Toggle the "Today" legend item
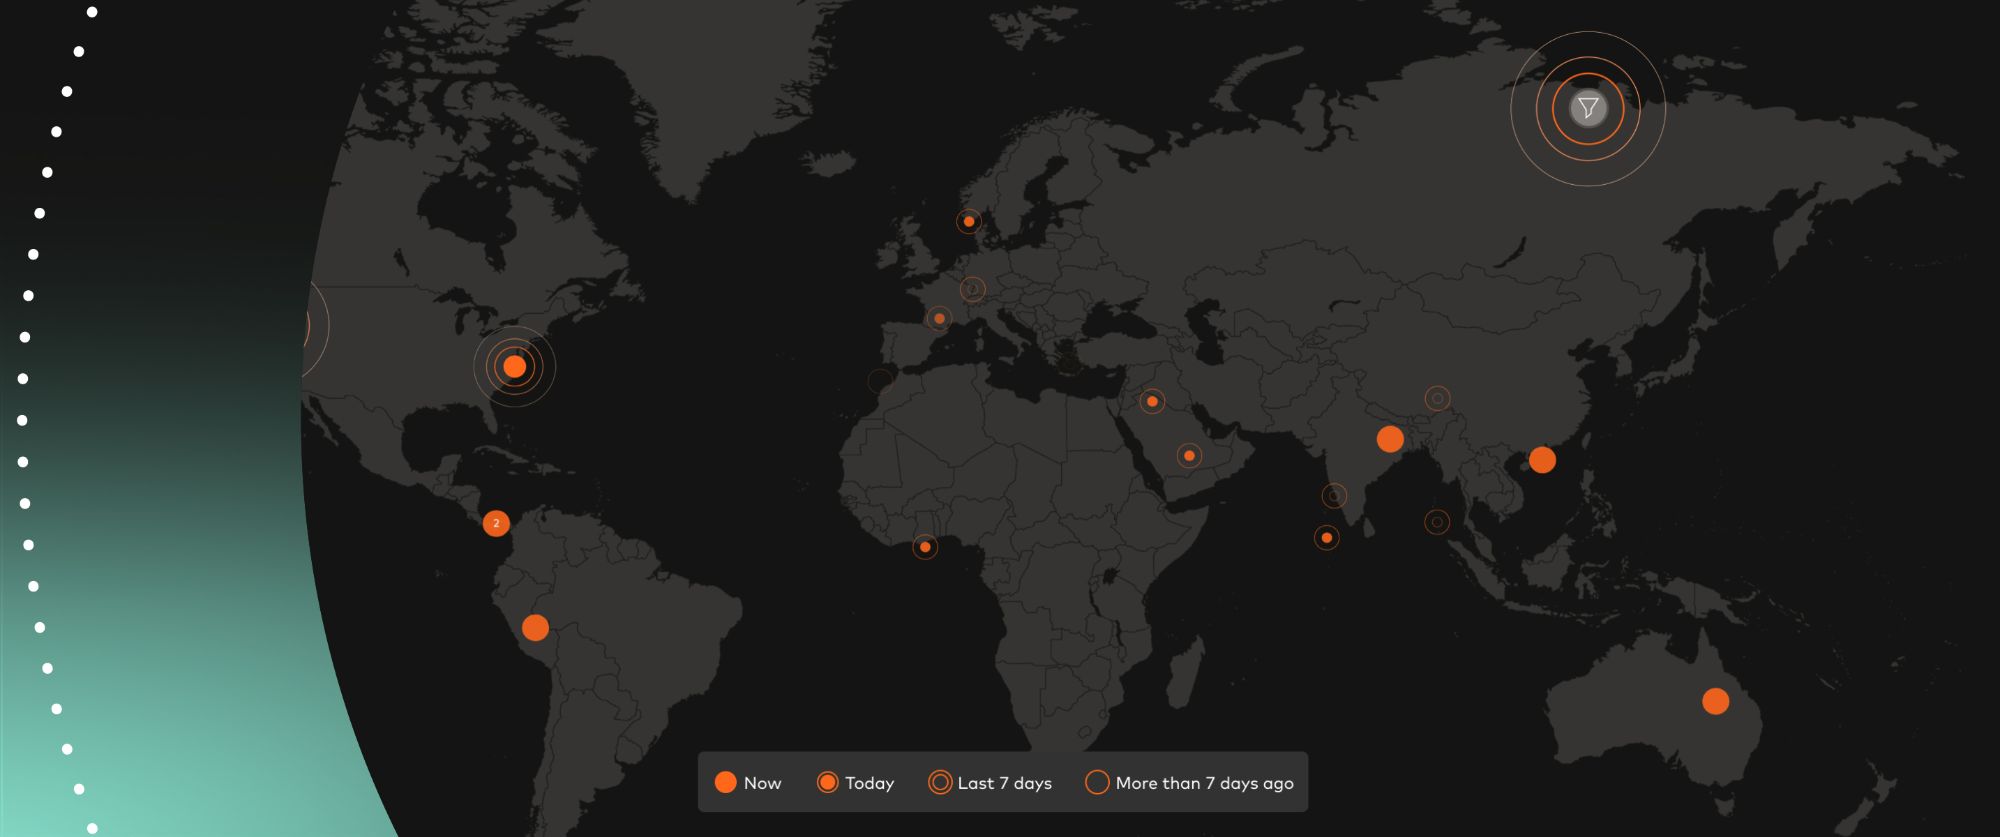This screenshot has height=837, width=2000. point(855,783)
